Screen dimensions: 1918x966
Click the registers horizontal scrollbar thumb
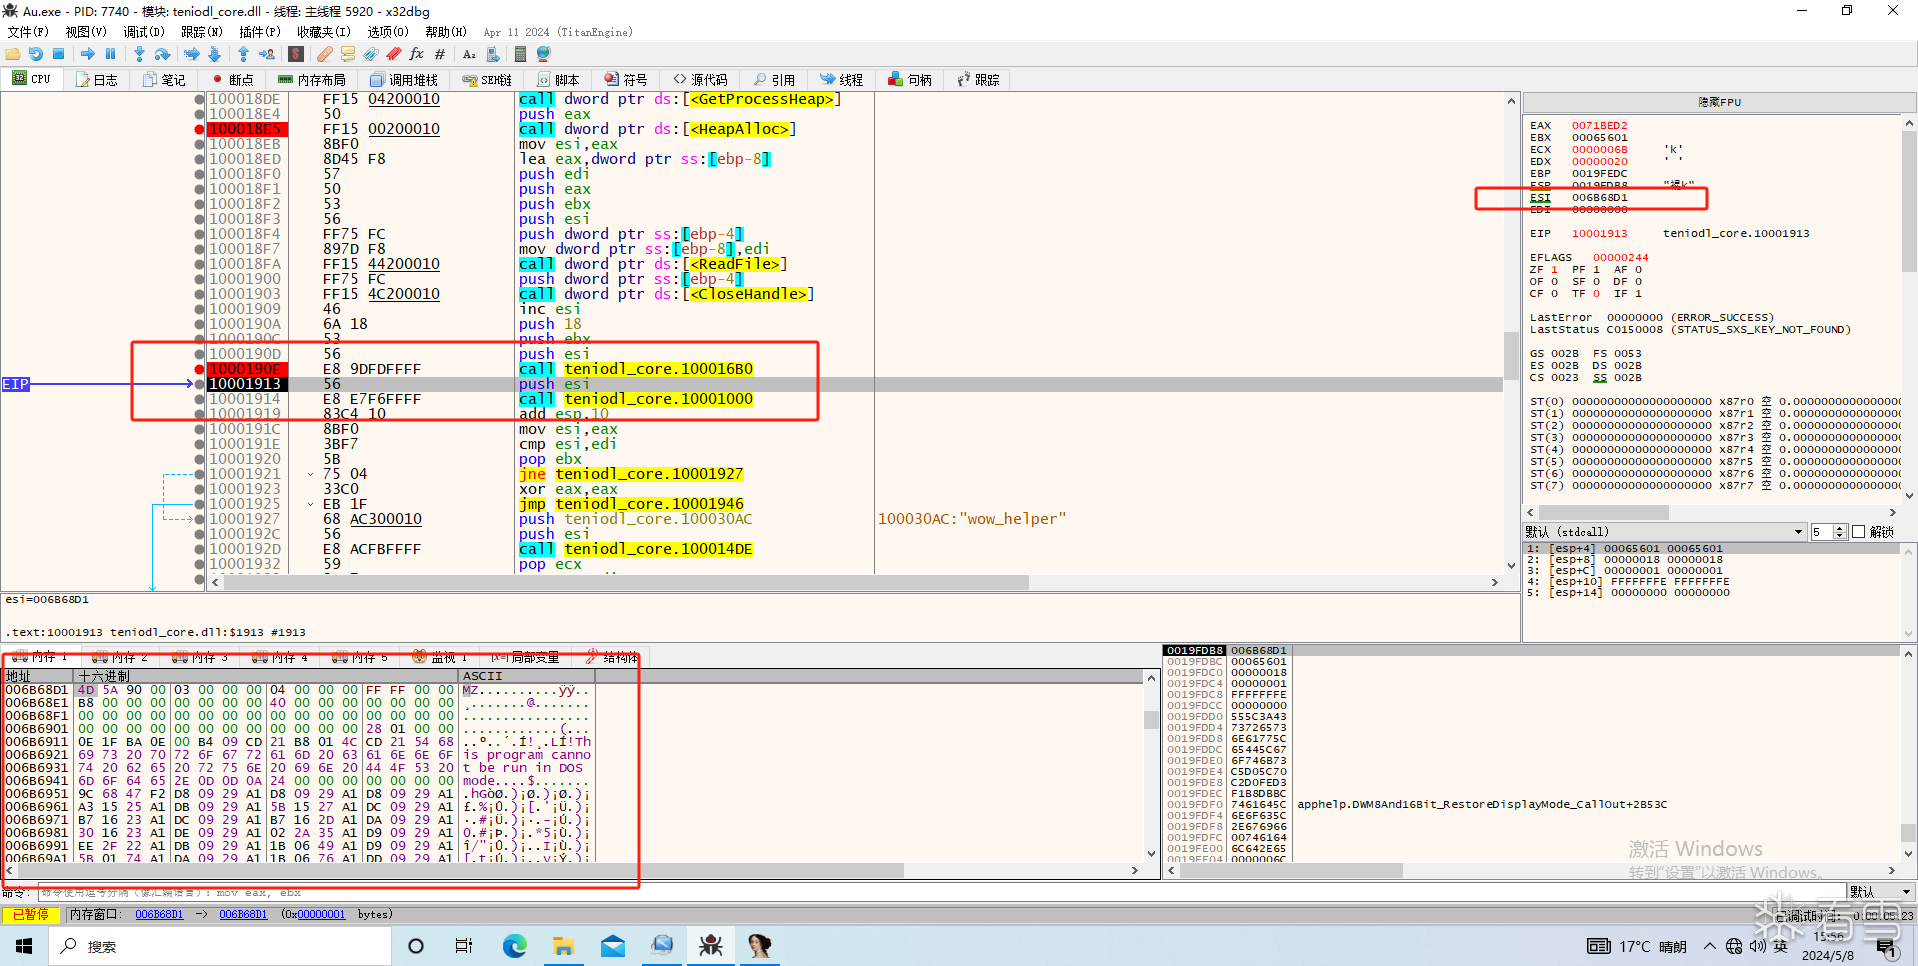point(1602,512)
